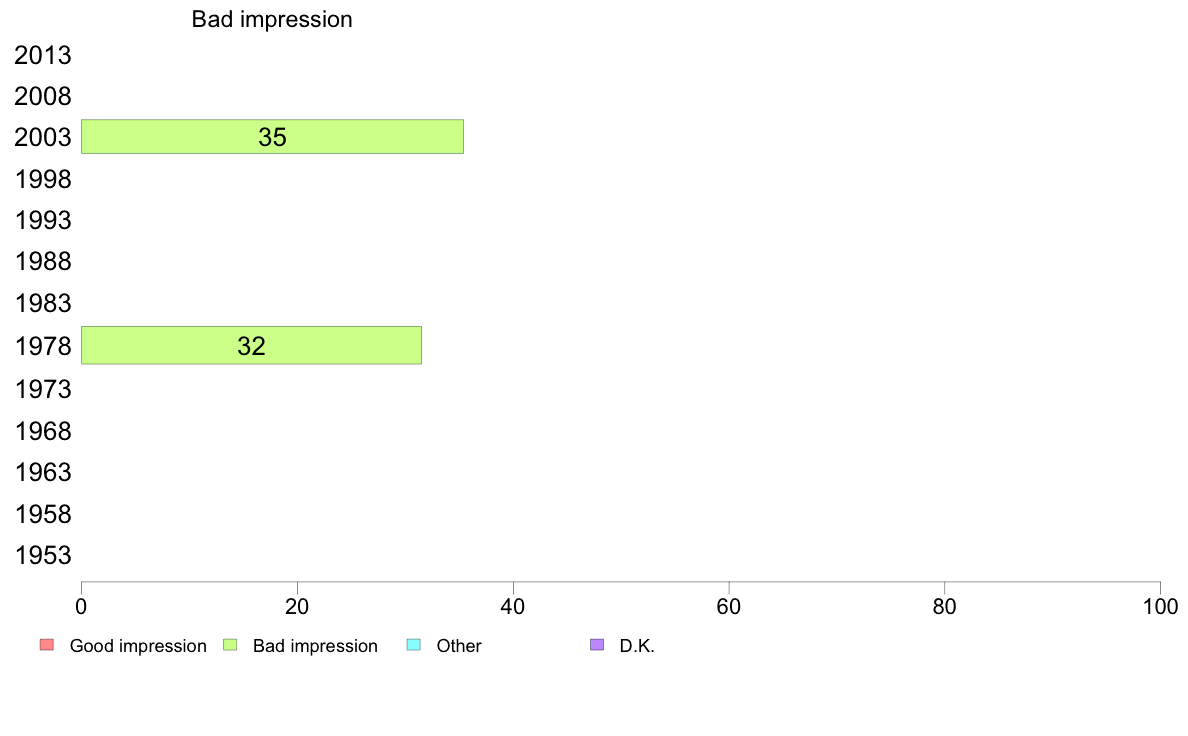Click the 1998 year axis label
Screen dimensions: 1188x736
coord(43,180)
